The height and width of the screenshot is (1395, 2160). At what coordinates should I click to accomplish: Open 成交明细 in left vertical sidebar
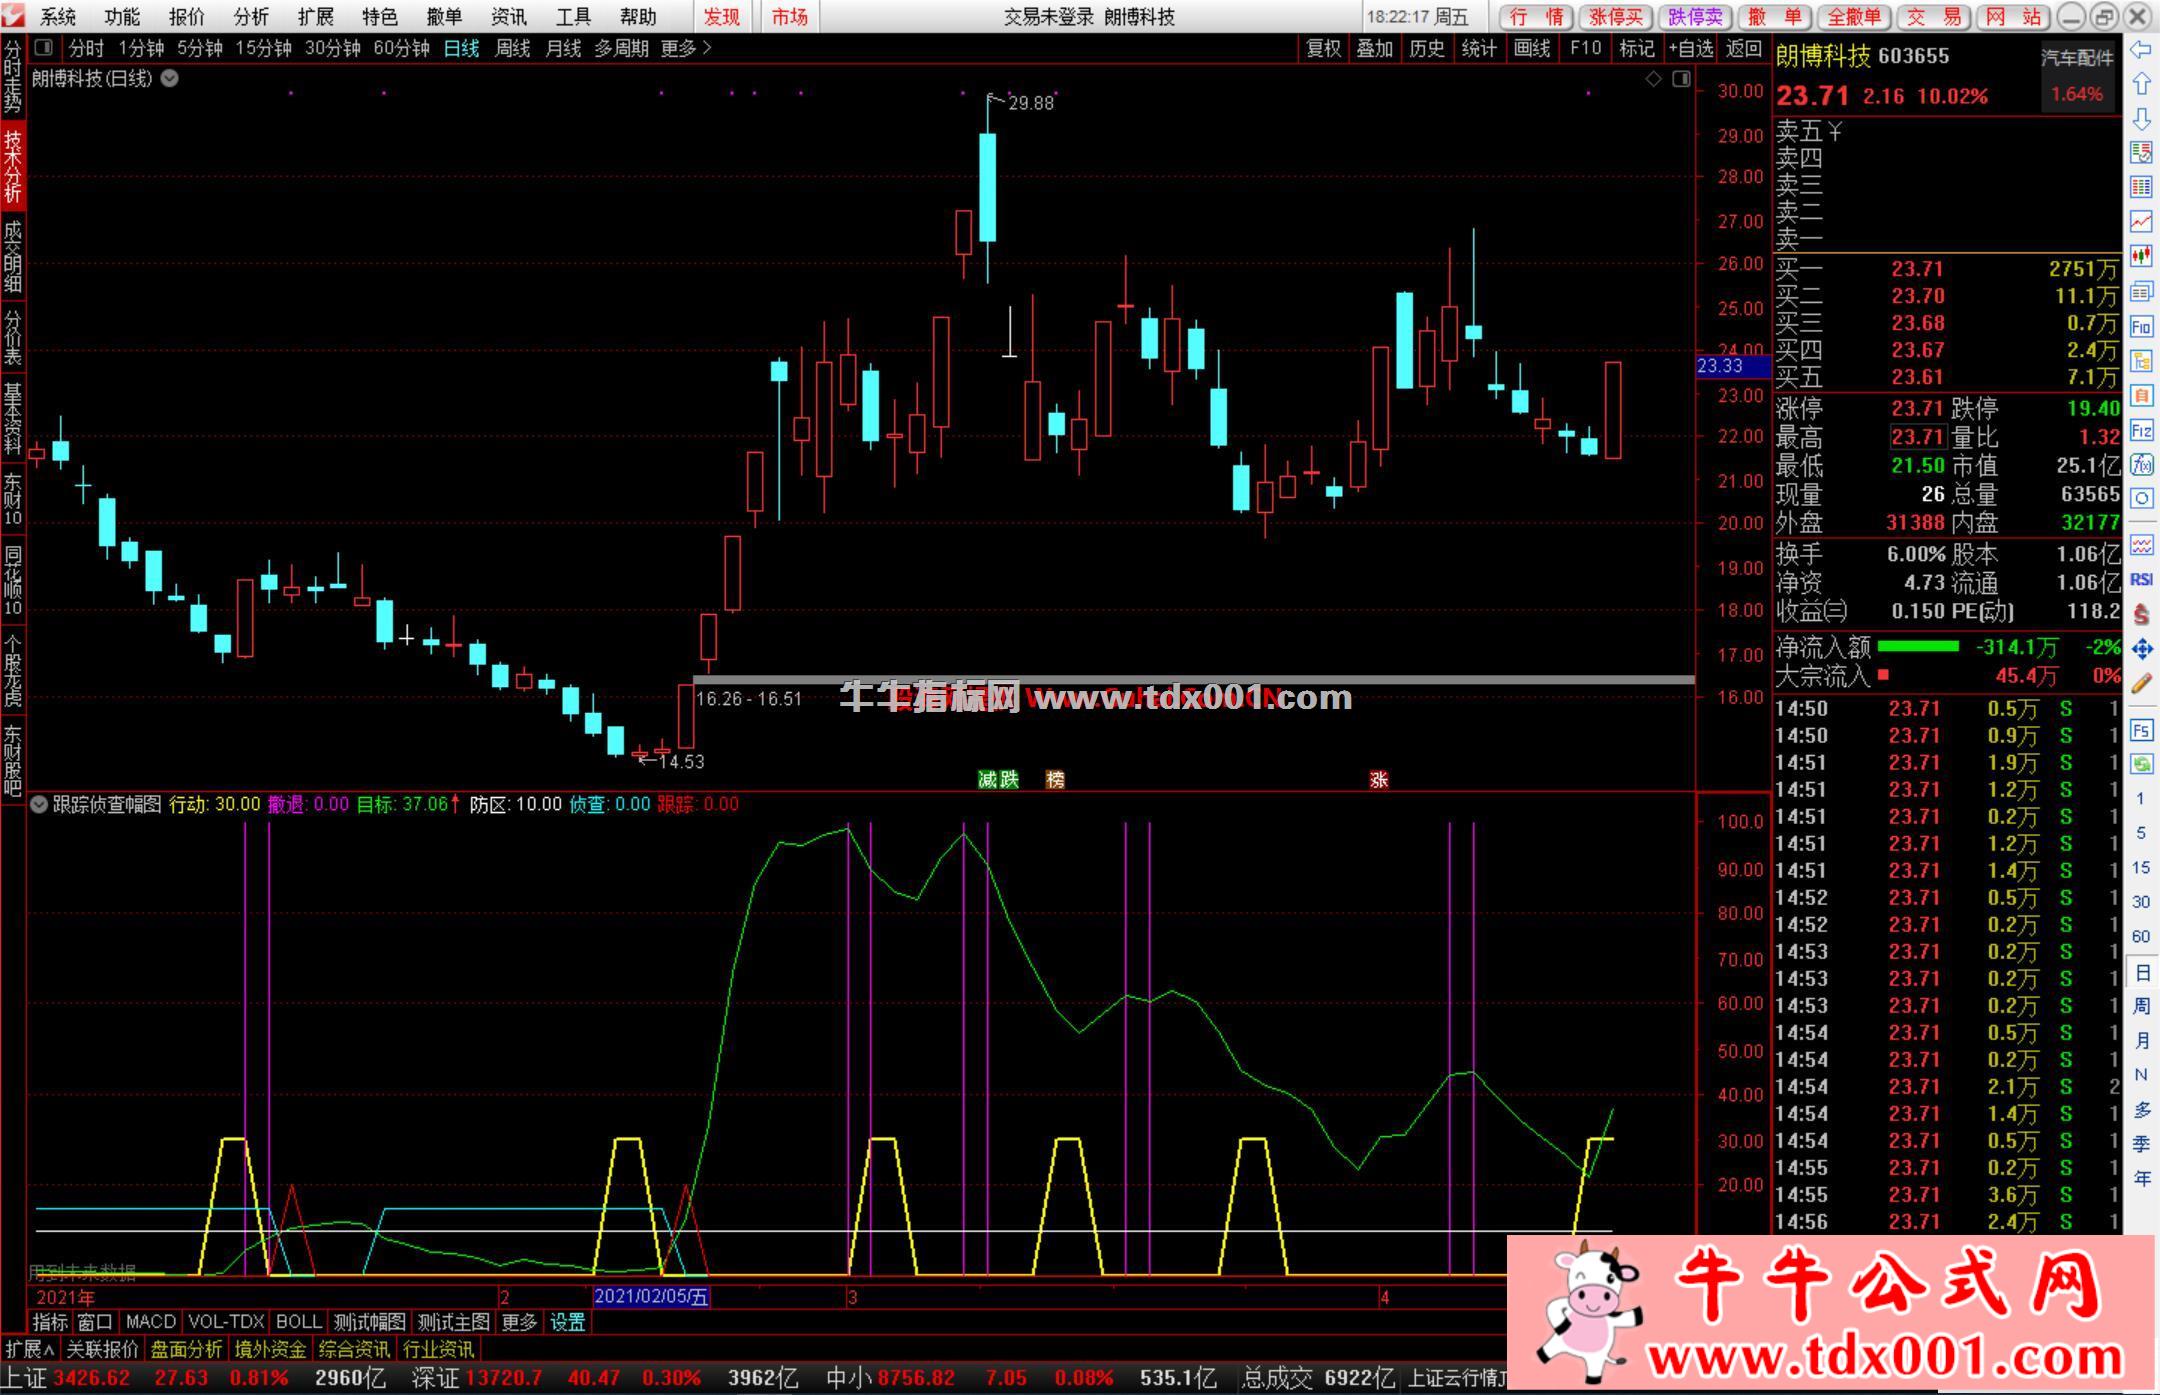point(12,257)
